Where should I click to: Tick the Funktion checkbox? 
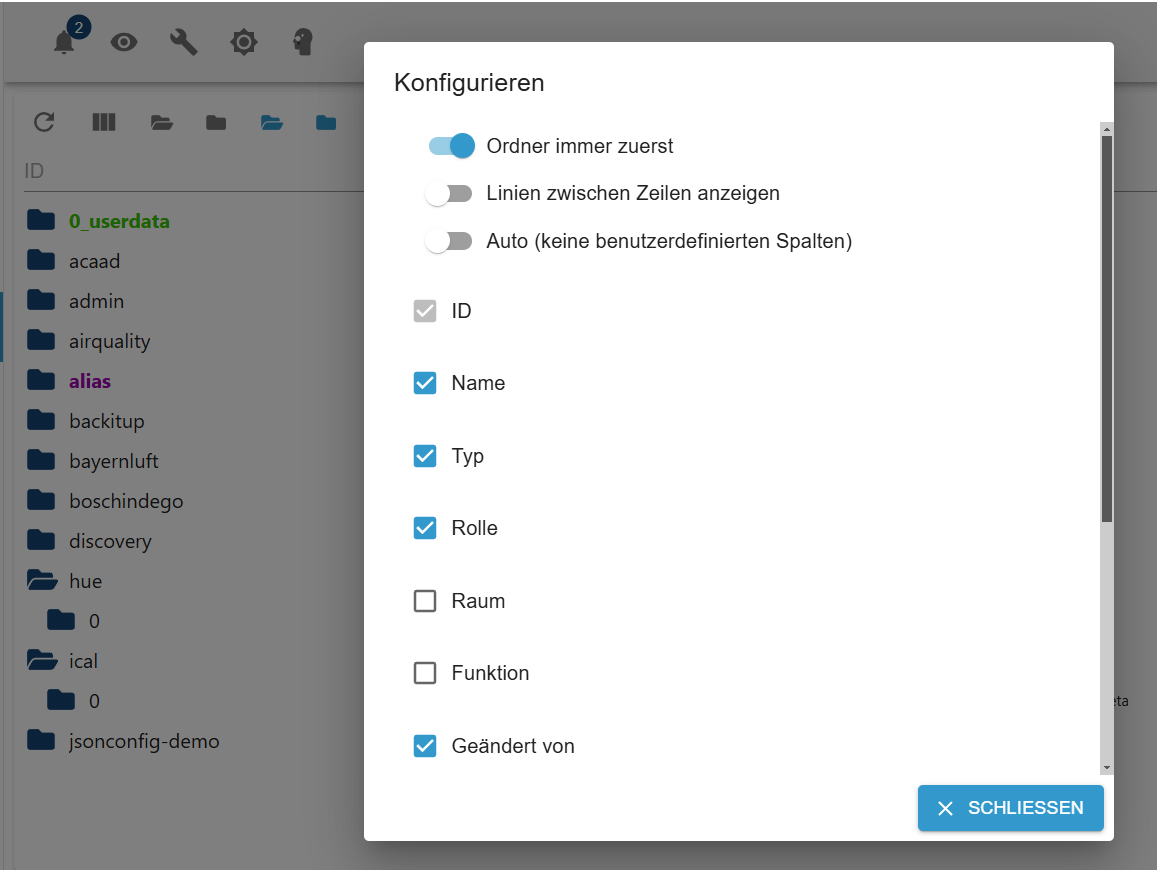pos(425,673)
